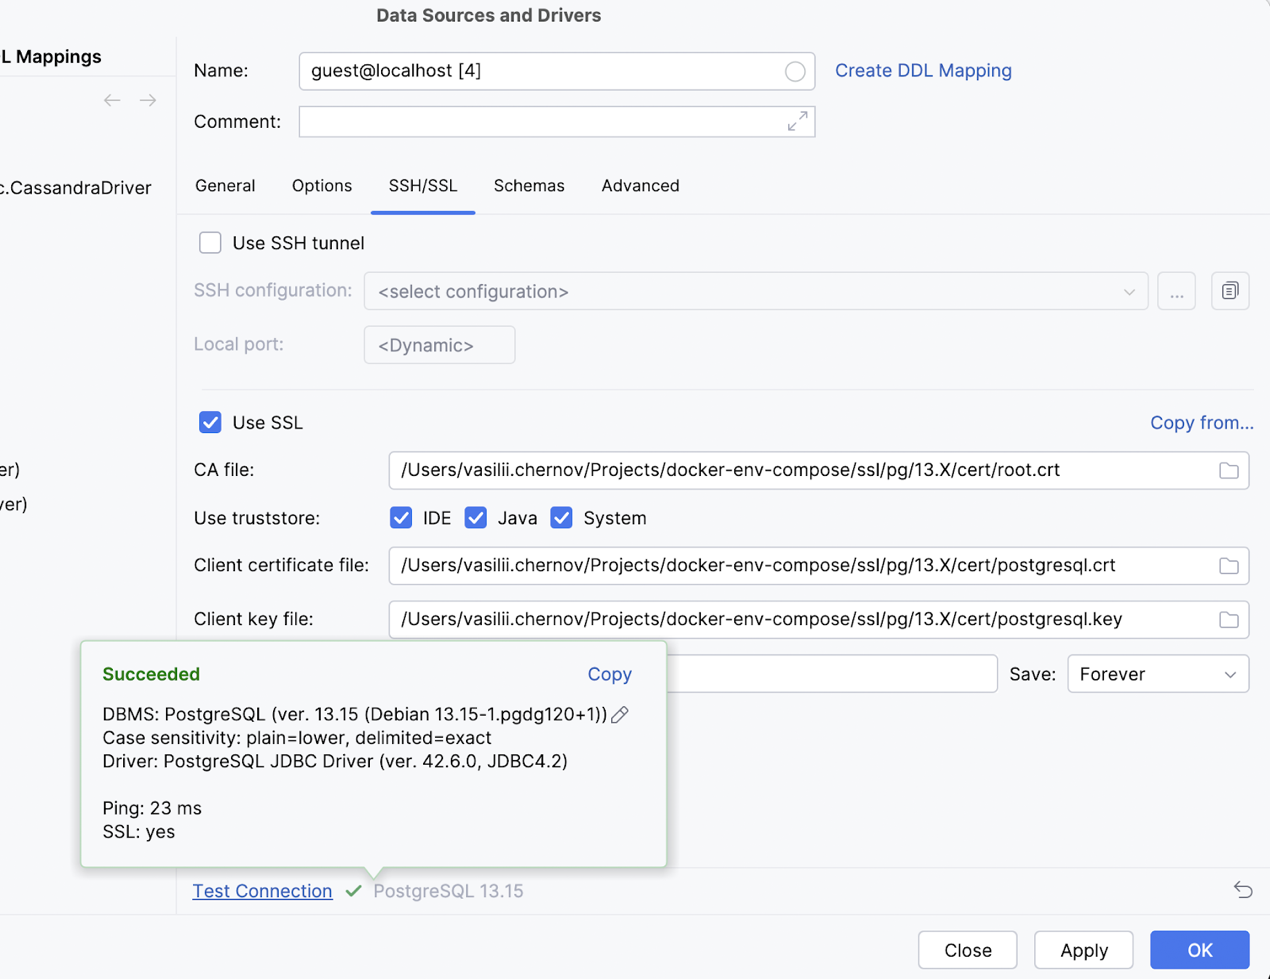The width and height of the screenshot is (1270, 979).
Task: Confirm with the OK button
Action: coord(1200,950)
